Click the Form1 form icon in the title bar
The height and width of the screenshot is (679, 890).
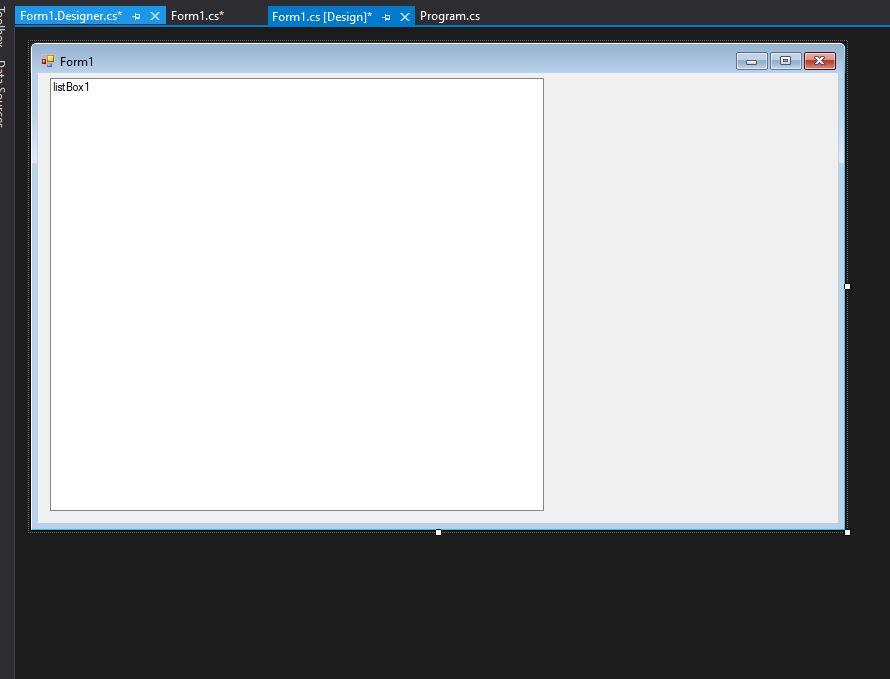(x=47, y=61)
